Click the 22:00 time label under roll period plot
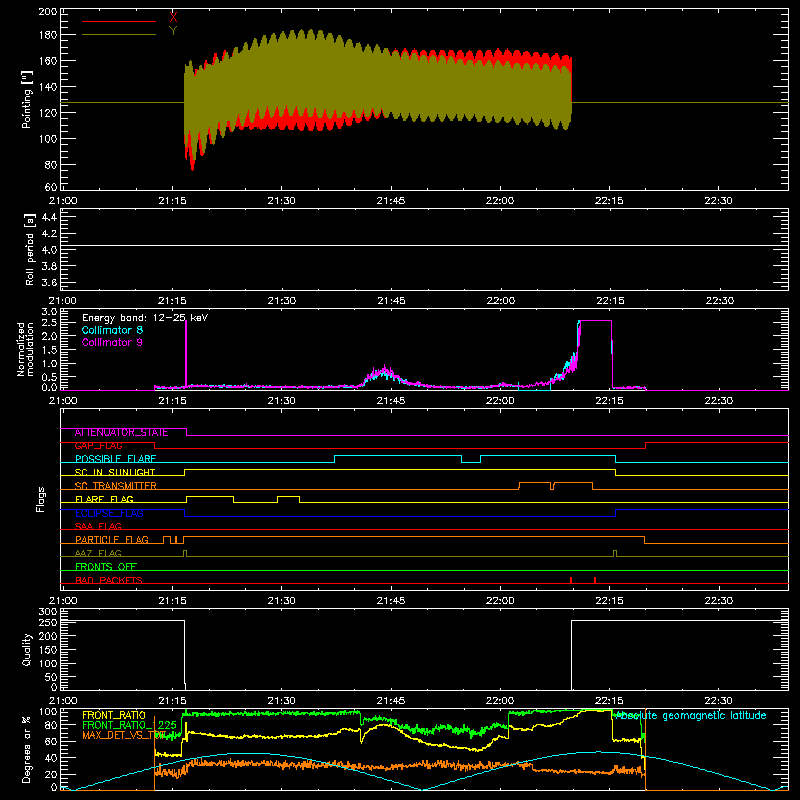800x800 pixels. point(501,301)
